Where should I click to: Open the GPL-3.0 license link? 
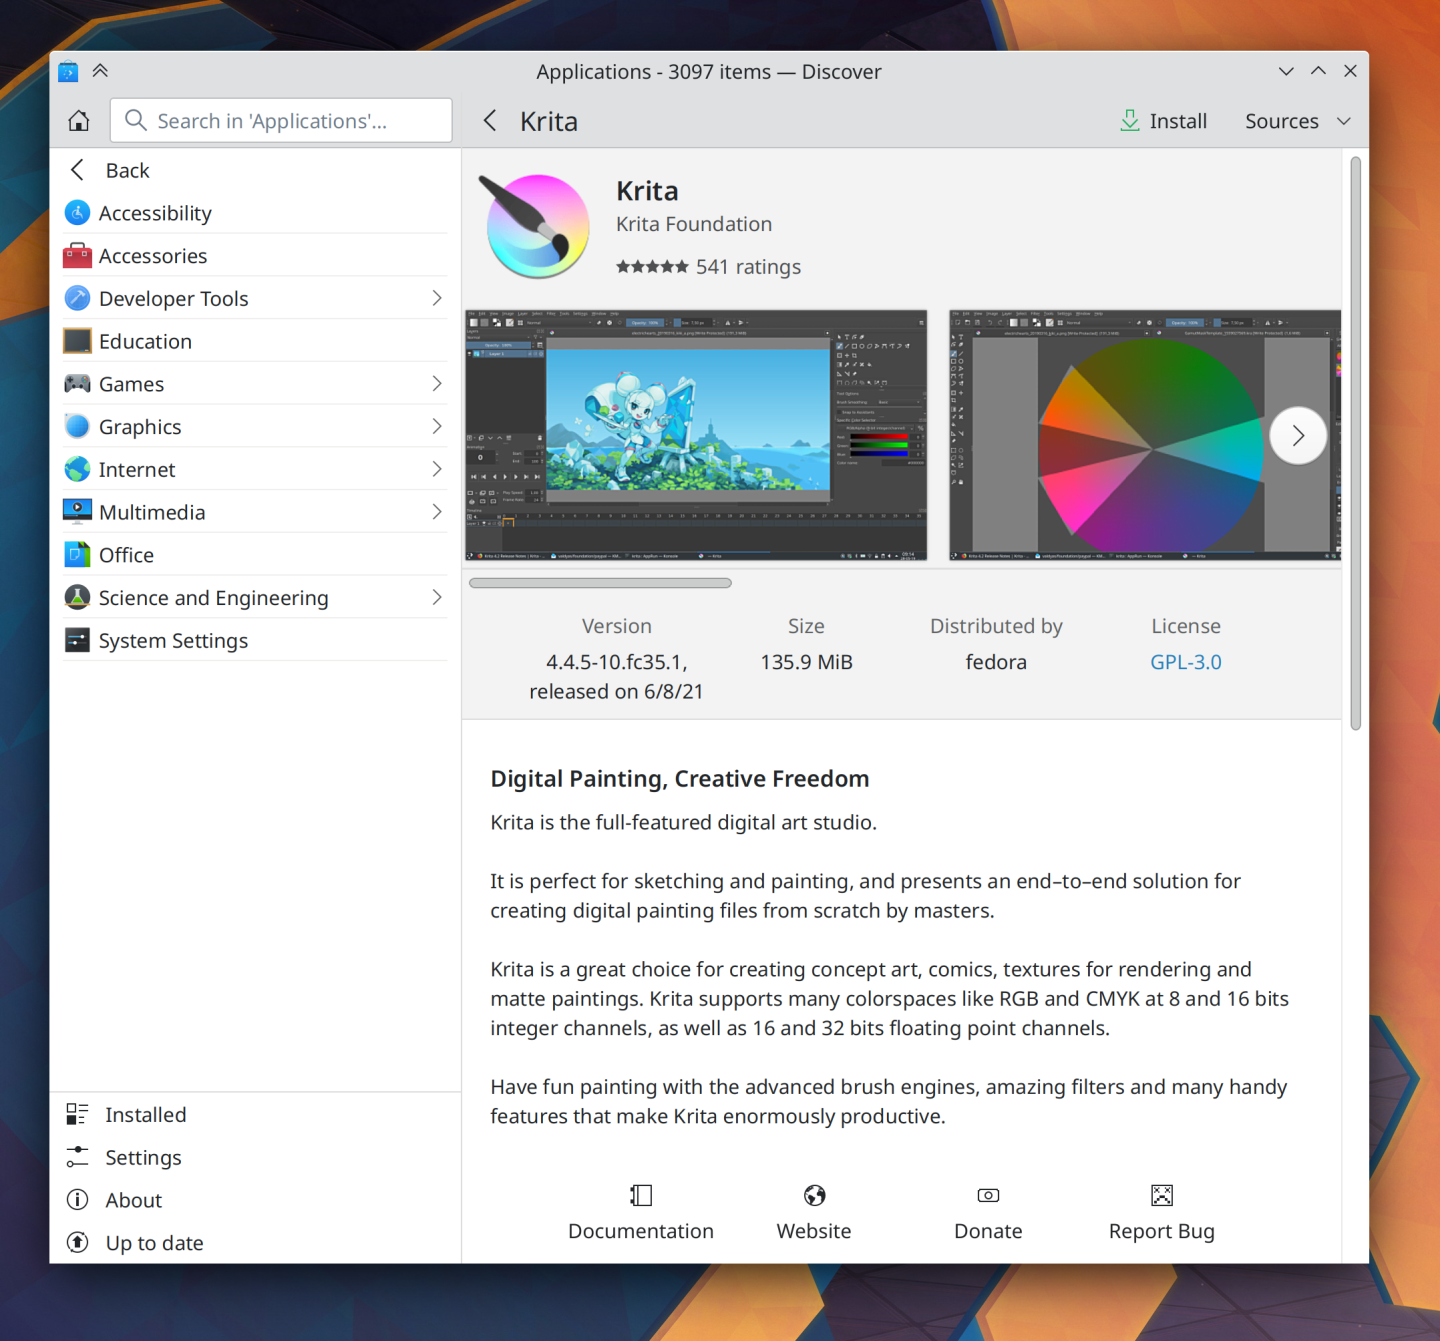click(x=1185, y=662)
